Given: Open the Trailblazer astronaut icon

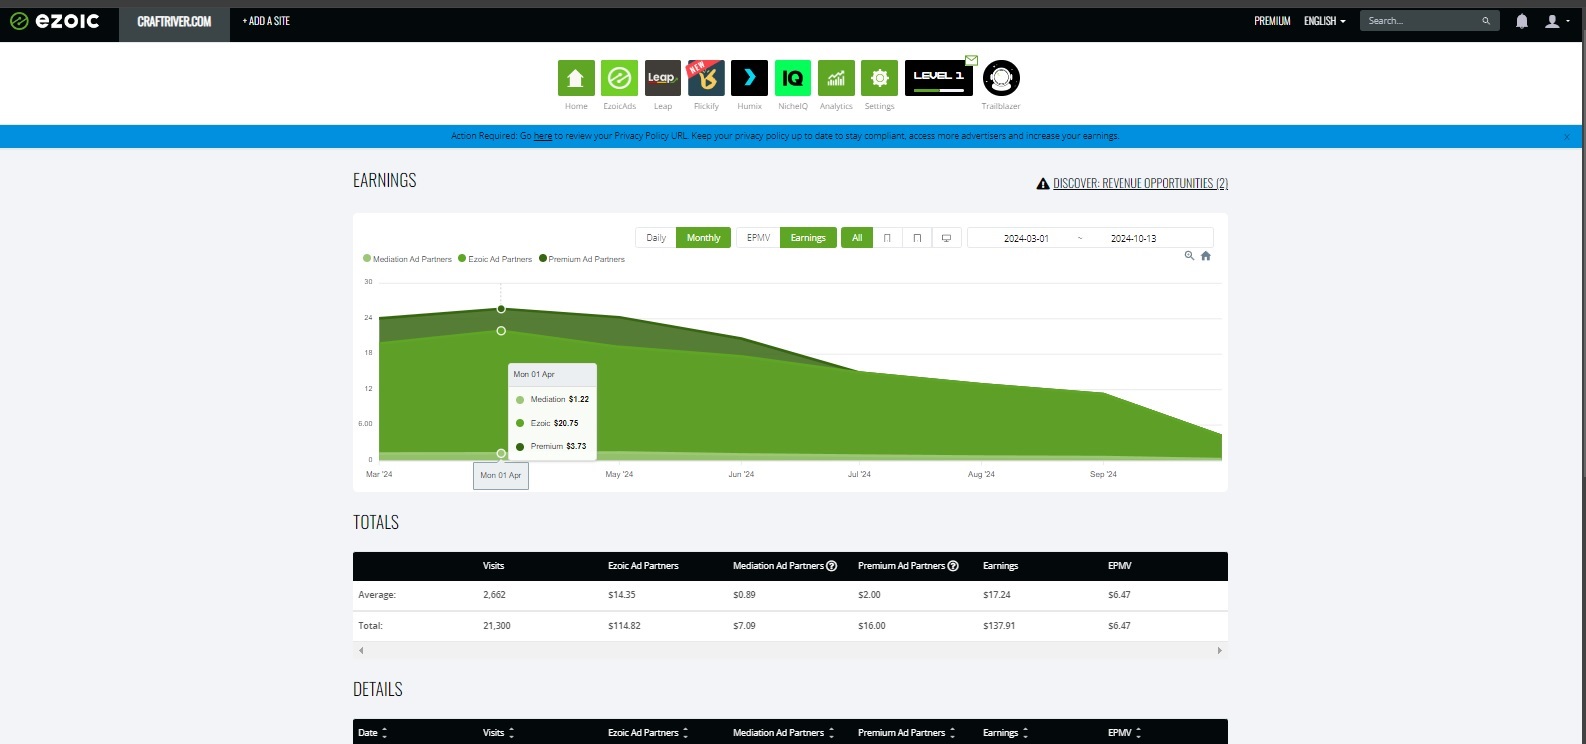Looking at the screenshot, I should tap(1001, 78).
